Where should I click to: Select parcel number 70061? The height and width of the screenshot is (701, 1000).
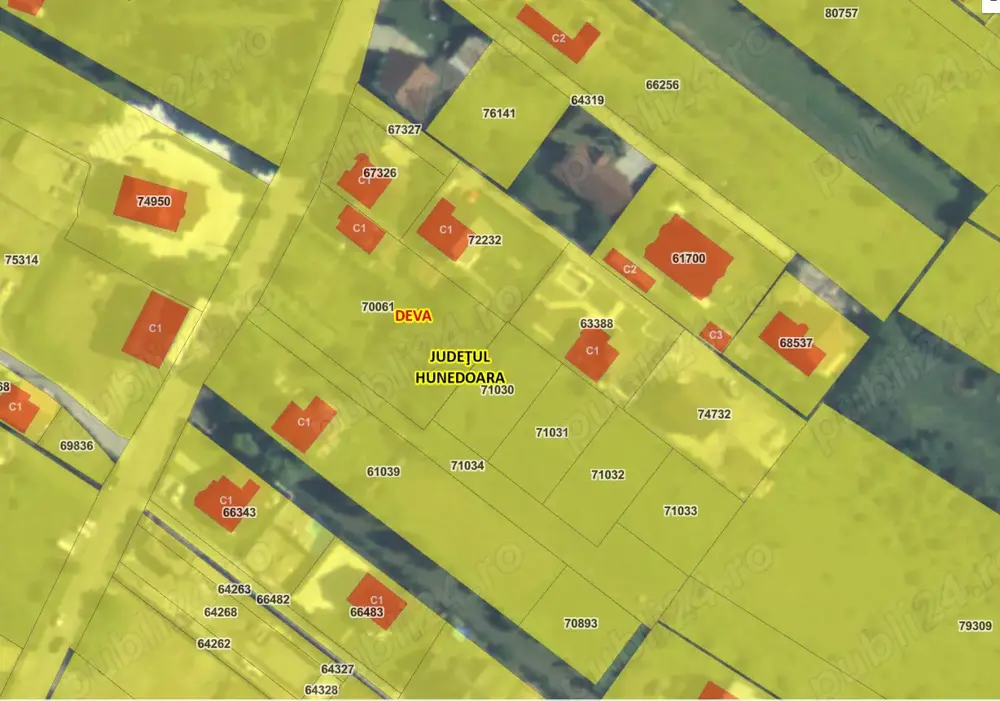[377, 307]
